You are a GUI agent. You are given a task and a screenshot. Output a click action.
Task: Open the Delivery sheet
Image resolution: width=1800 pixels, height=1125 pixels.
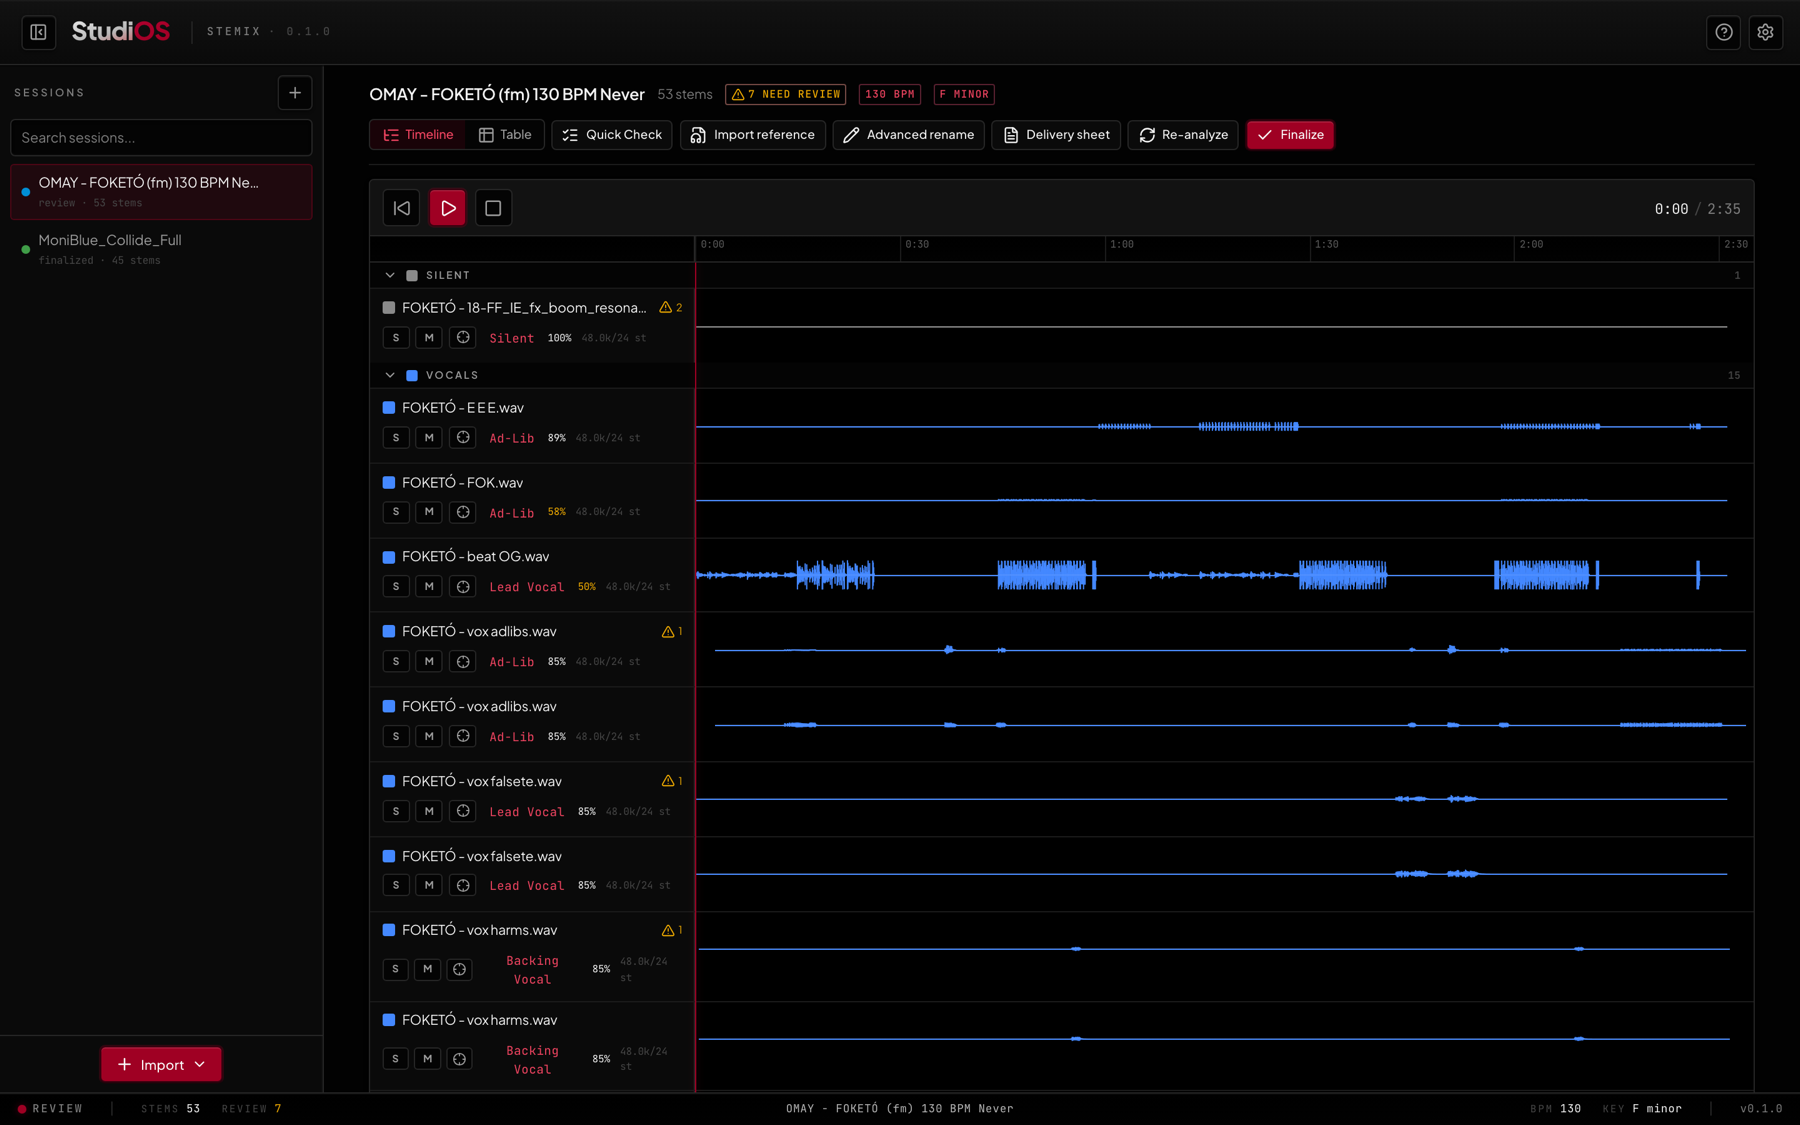(x=1056, y=135)
